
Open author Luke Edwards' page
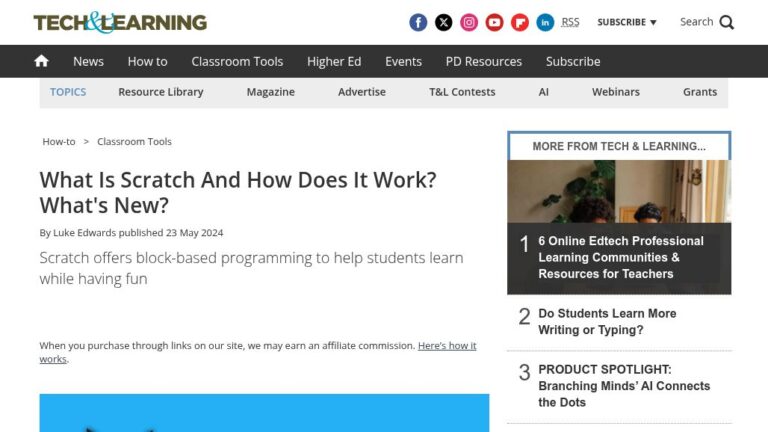click(x=84, y=233)
